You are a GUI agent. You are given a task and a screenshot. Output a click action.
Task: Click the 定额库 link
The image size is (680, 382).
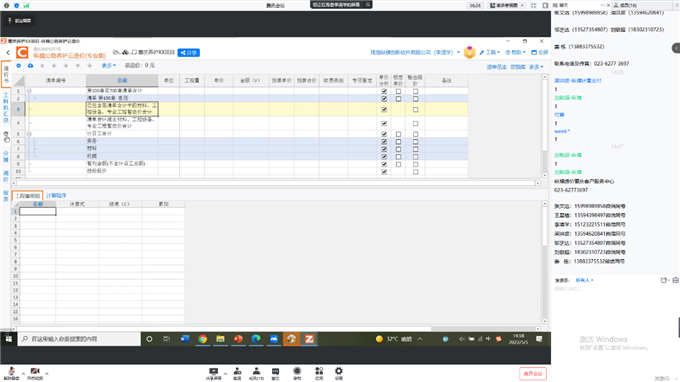point(517,67)
